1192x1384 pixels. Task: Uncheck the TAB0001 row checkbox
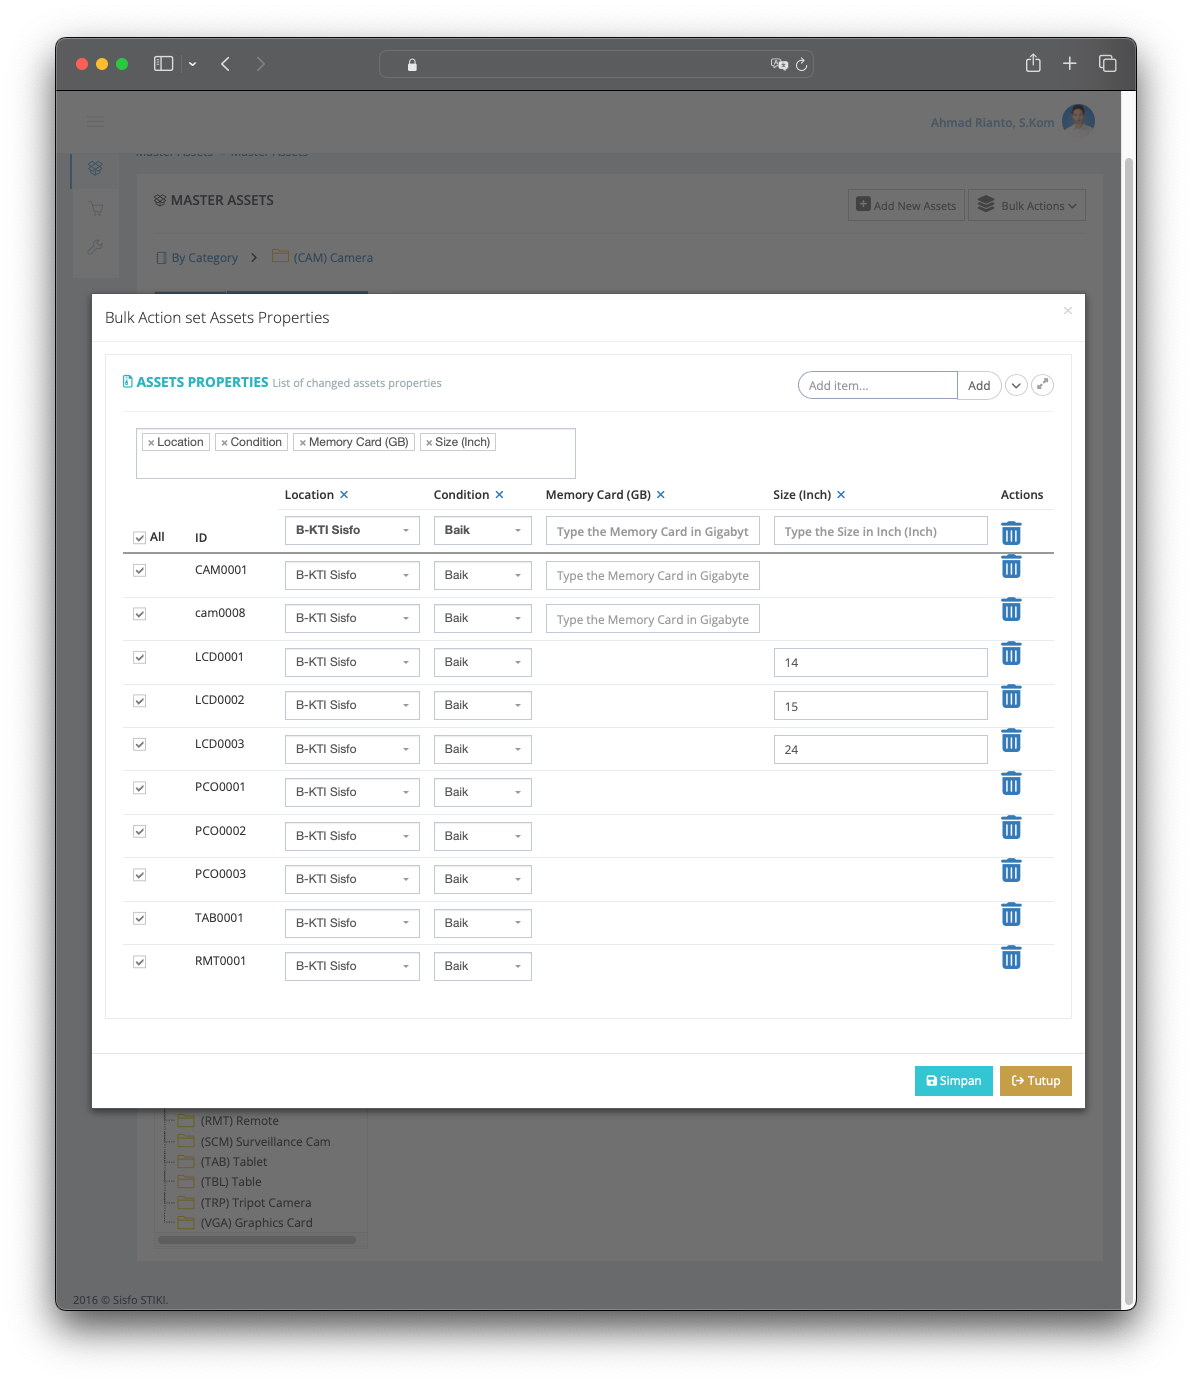(x=140, y=919)
